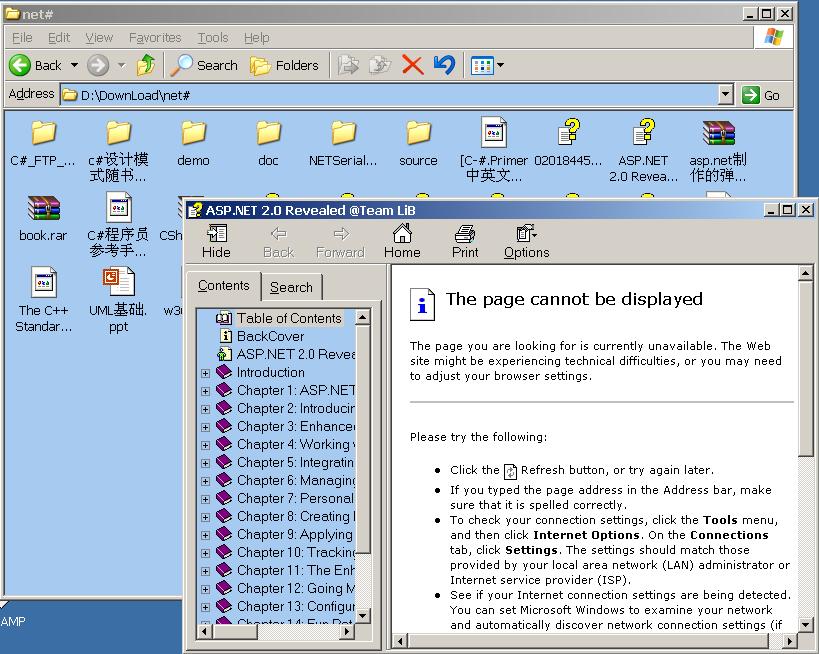Viewport: 819px width, 654px height.
Task: Select Chapter 6: Managing tree item
Action: (x=296, y=480)
